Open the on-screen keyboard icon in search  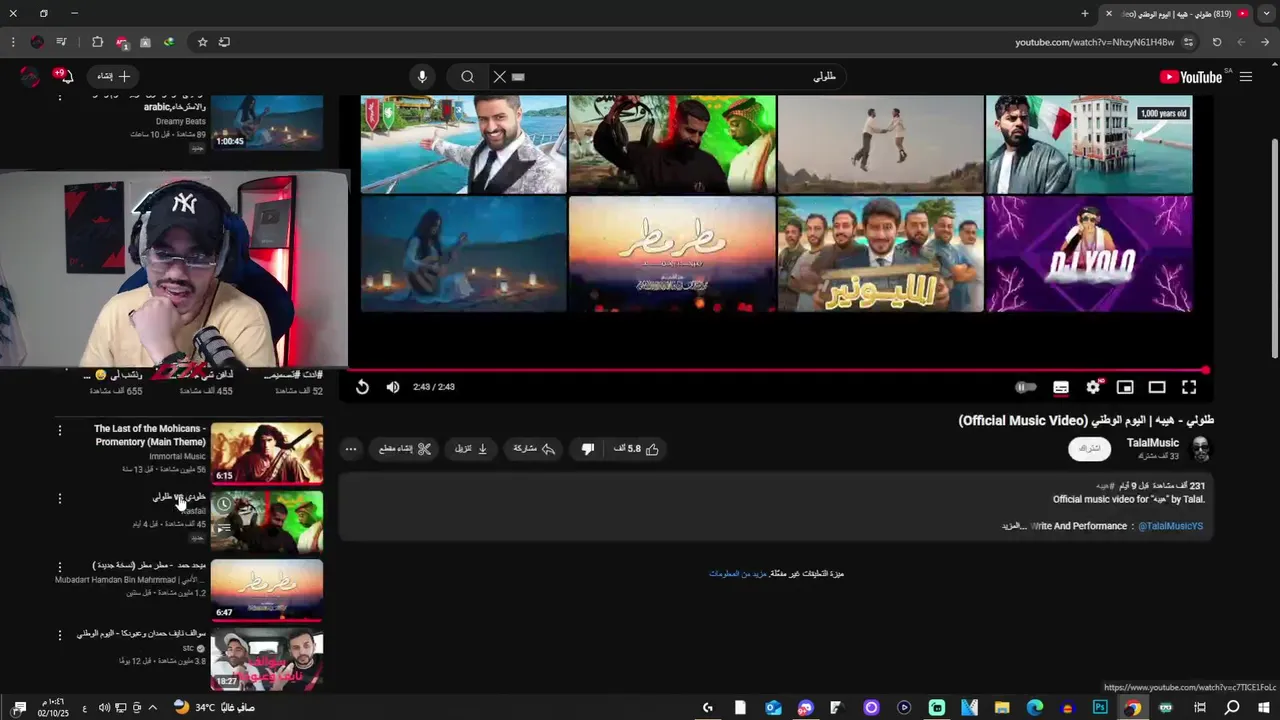[518, 77]
